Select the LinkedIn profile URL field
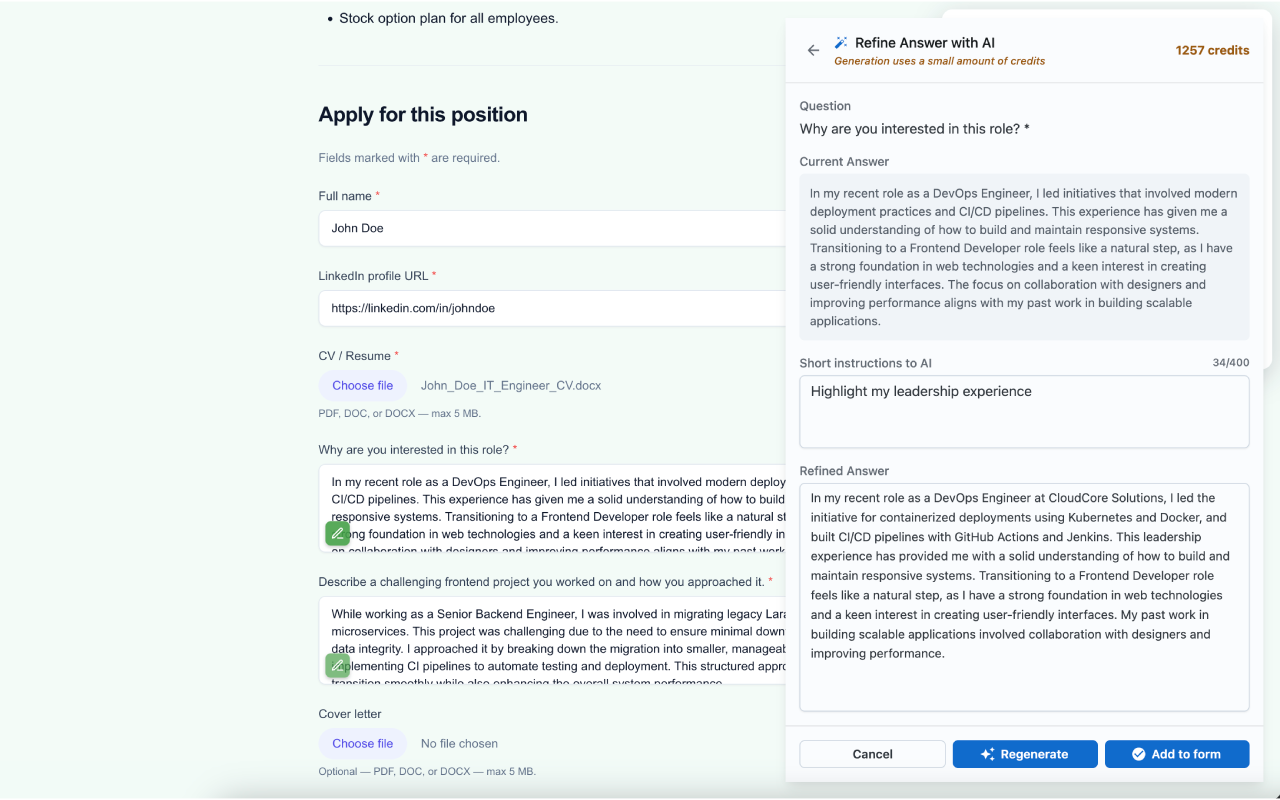The height and width of the screenshot is (800, 1280). click(550, 308)
